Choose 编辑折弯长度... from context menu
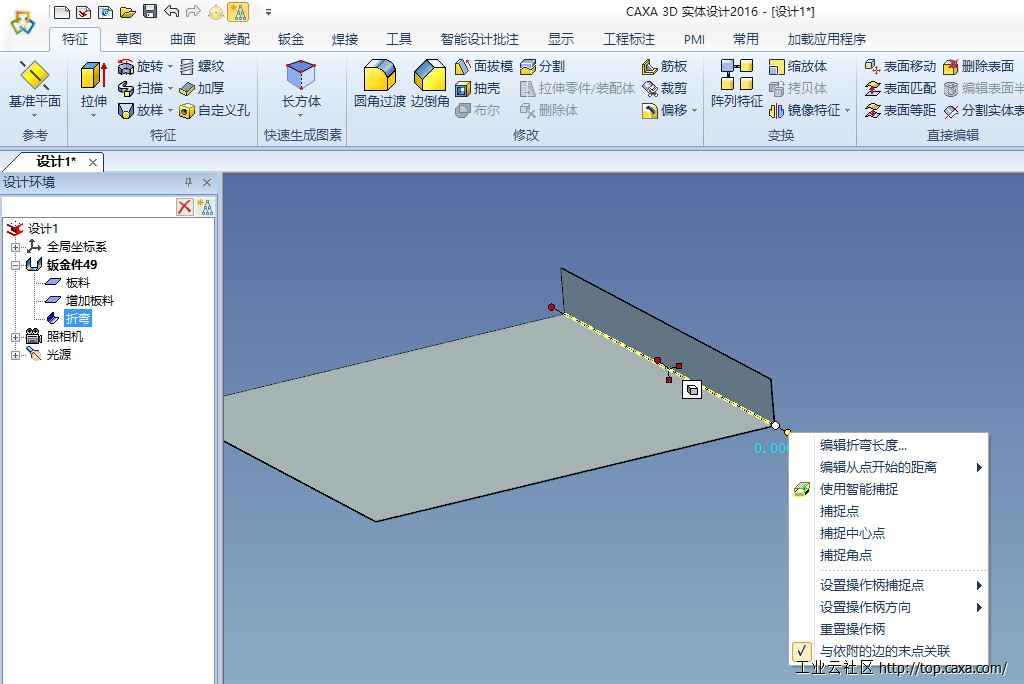Viewport: 1024px width, 684px height. click(x=863, y=445)
